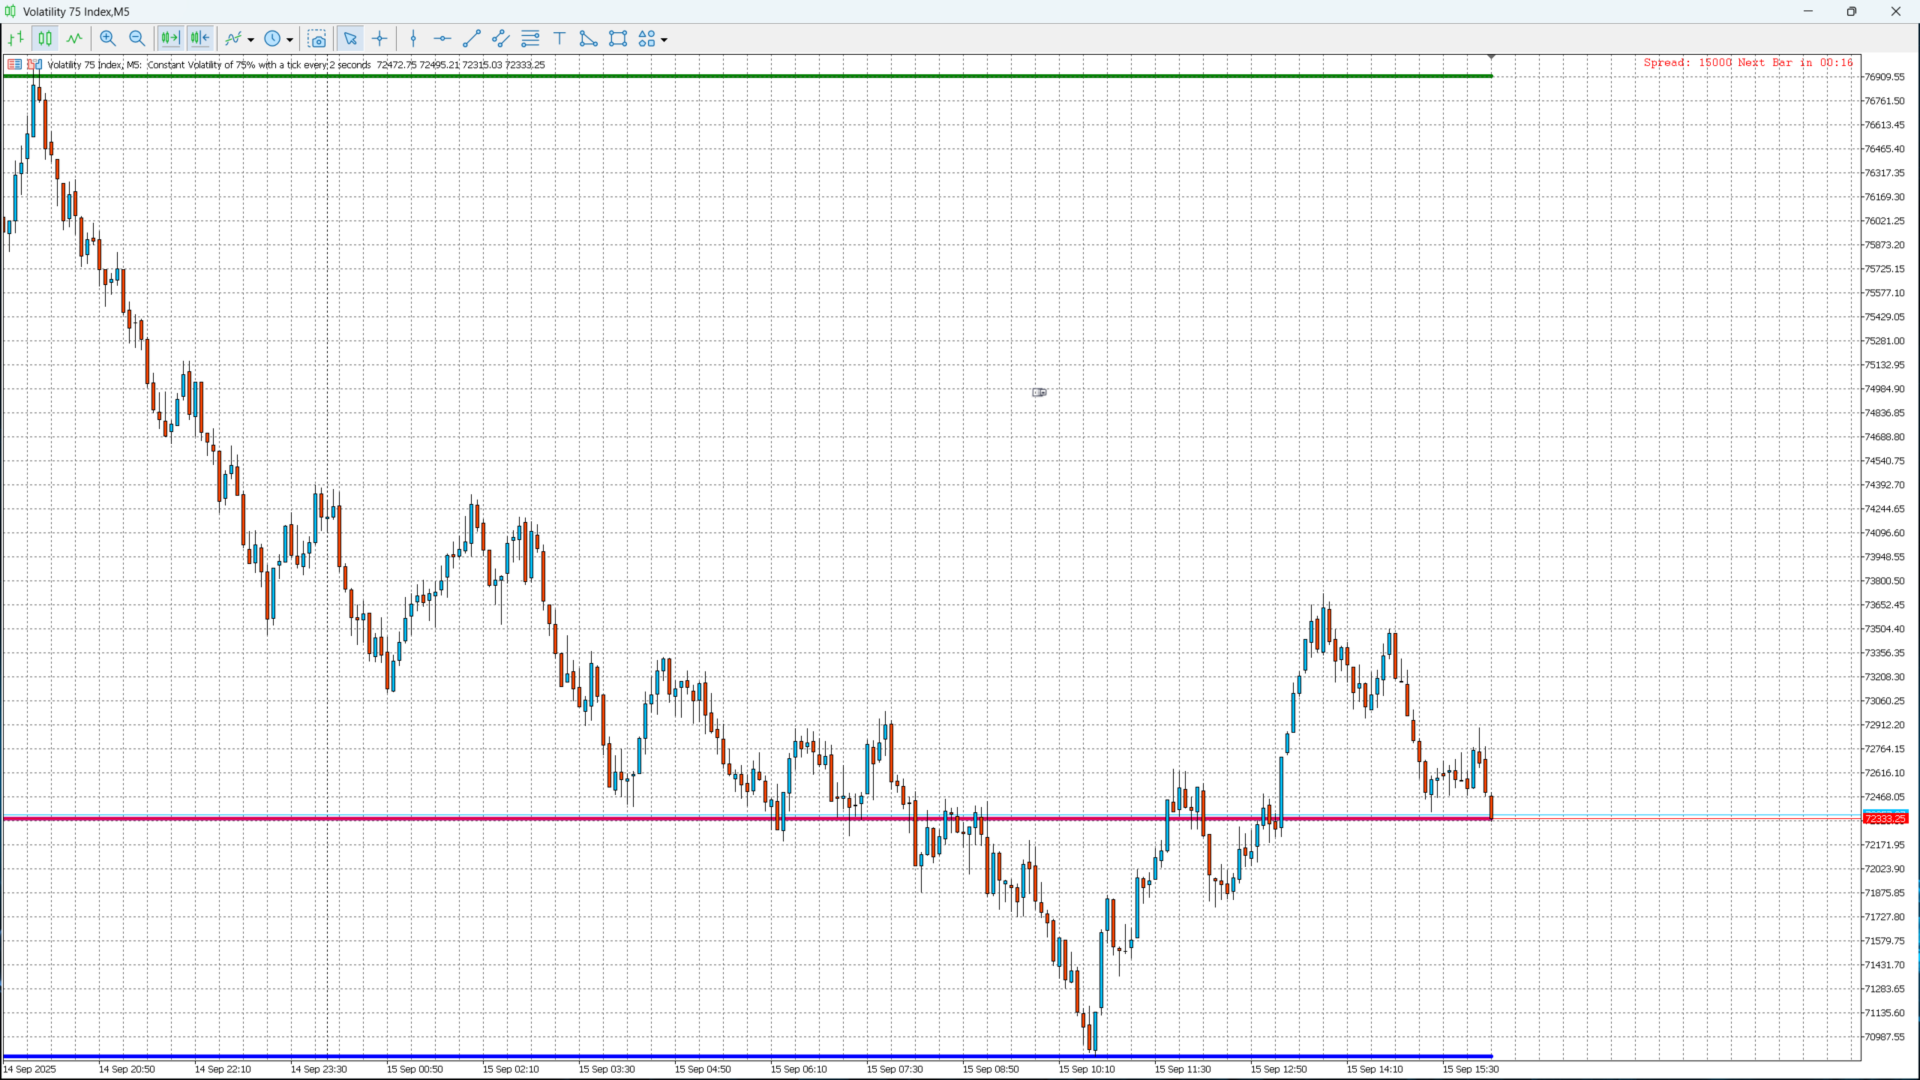This screenshot has height=1080, width=1920.
Task: Select the equidistant channel tool
Action: pyautogui.click(x=501, y=39)
